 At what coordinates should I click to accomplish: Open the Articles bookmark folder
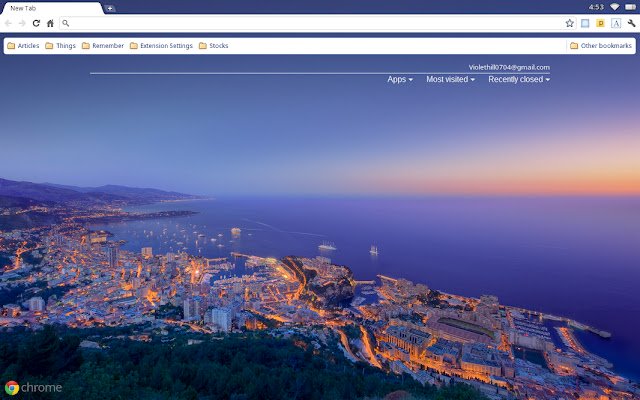[23, 46]
